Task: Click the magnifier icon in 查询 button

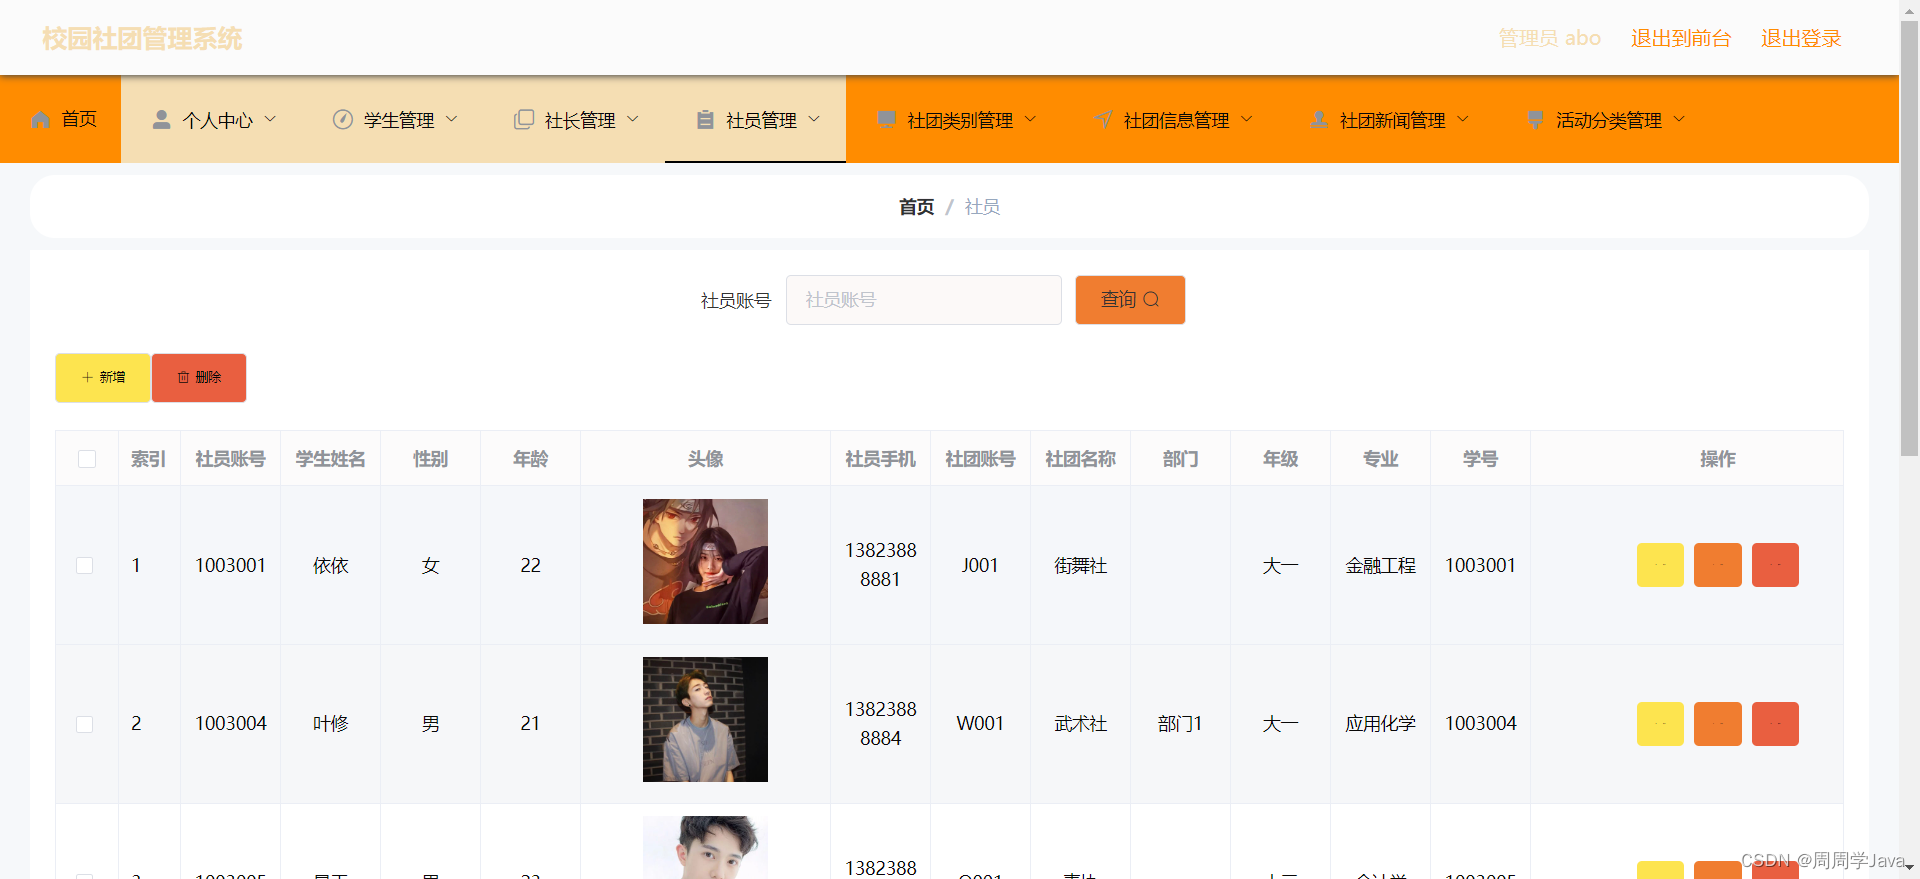Action: (1151, 299)
